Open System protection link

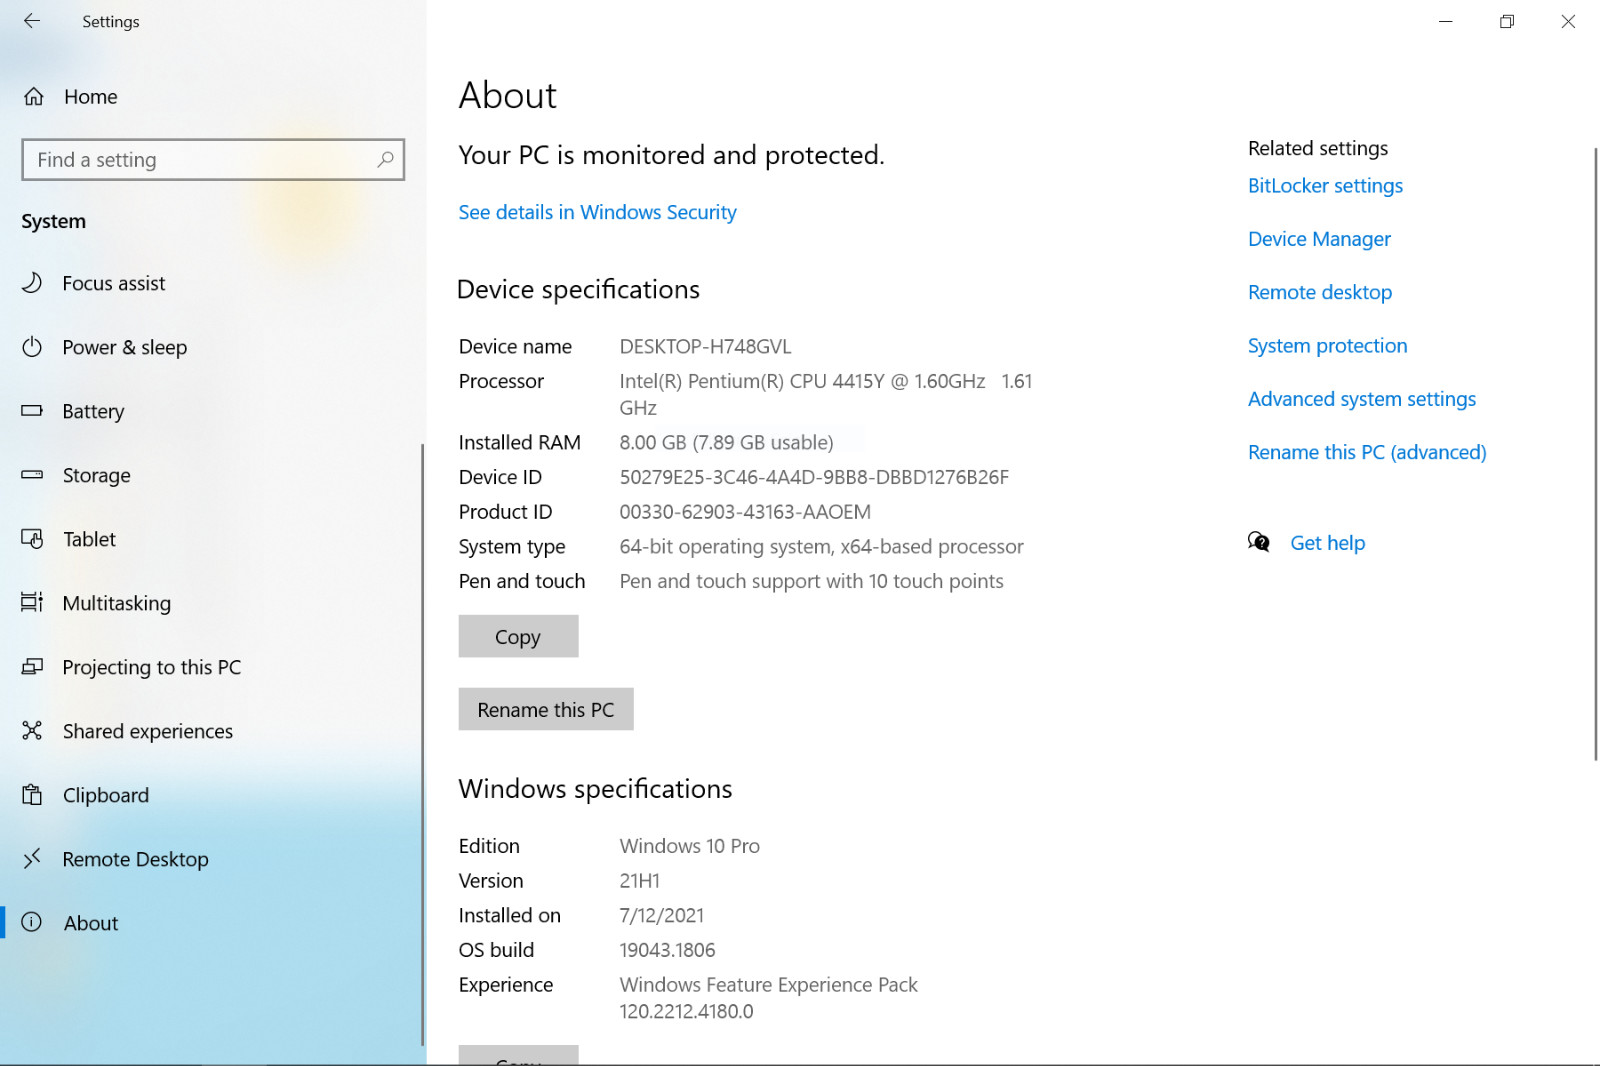1327,346
